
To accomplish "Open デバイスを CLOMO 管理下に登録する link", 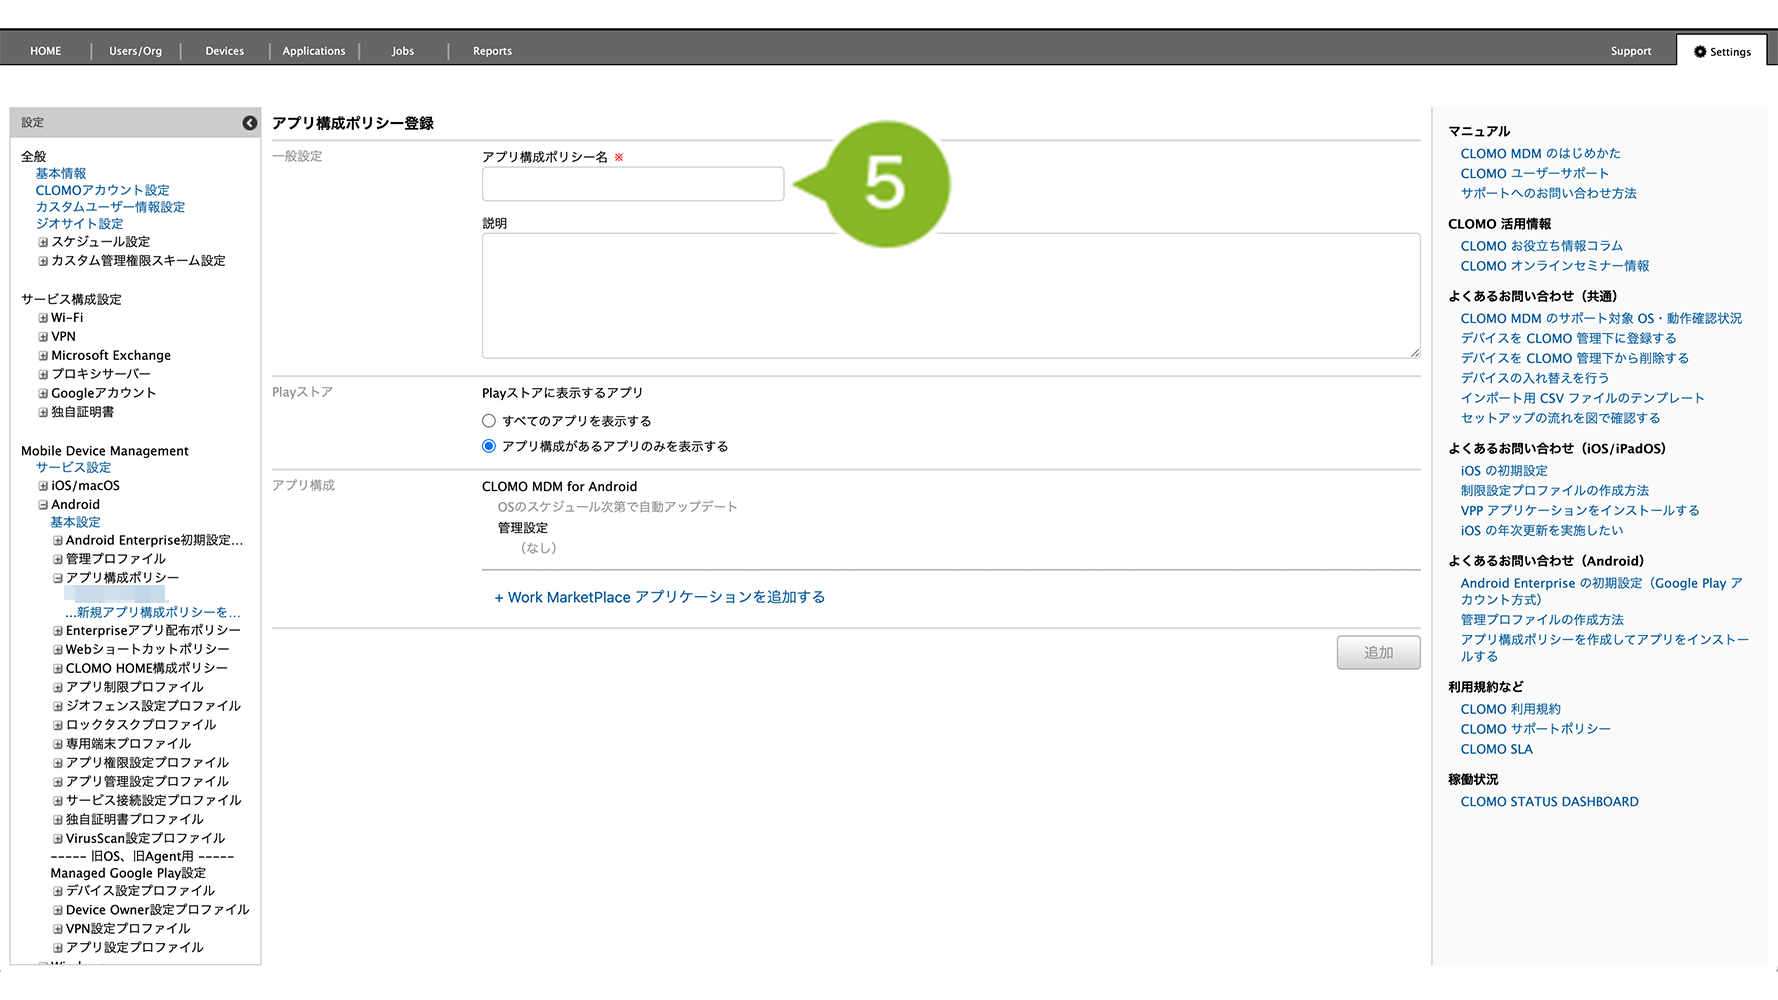I will [x=1569, y=338].
